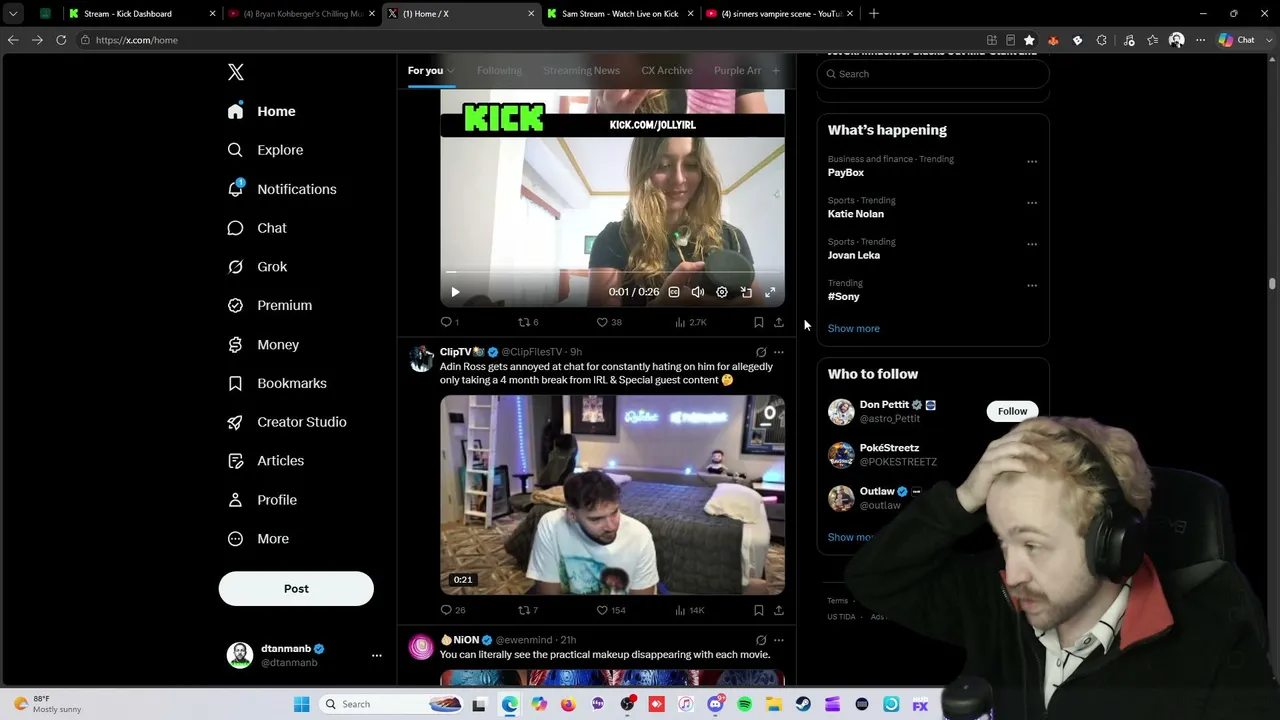Open the Windows Start menu
Screen dimensions: 1280x720
coord(301,704)
